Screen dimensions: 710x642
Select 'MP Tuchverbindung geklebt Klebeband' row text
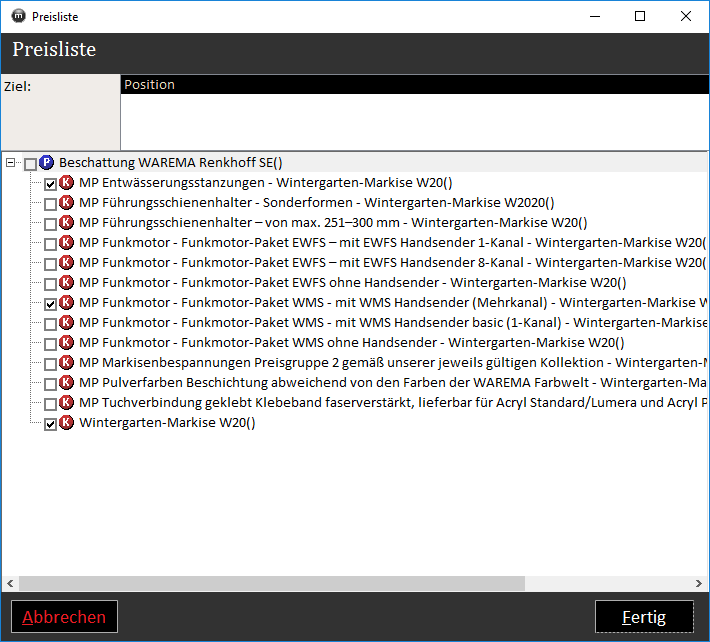tap(393, 402)
